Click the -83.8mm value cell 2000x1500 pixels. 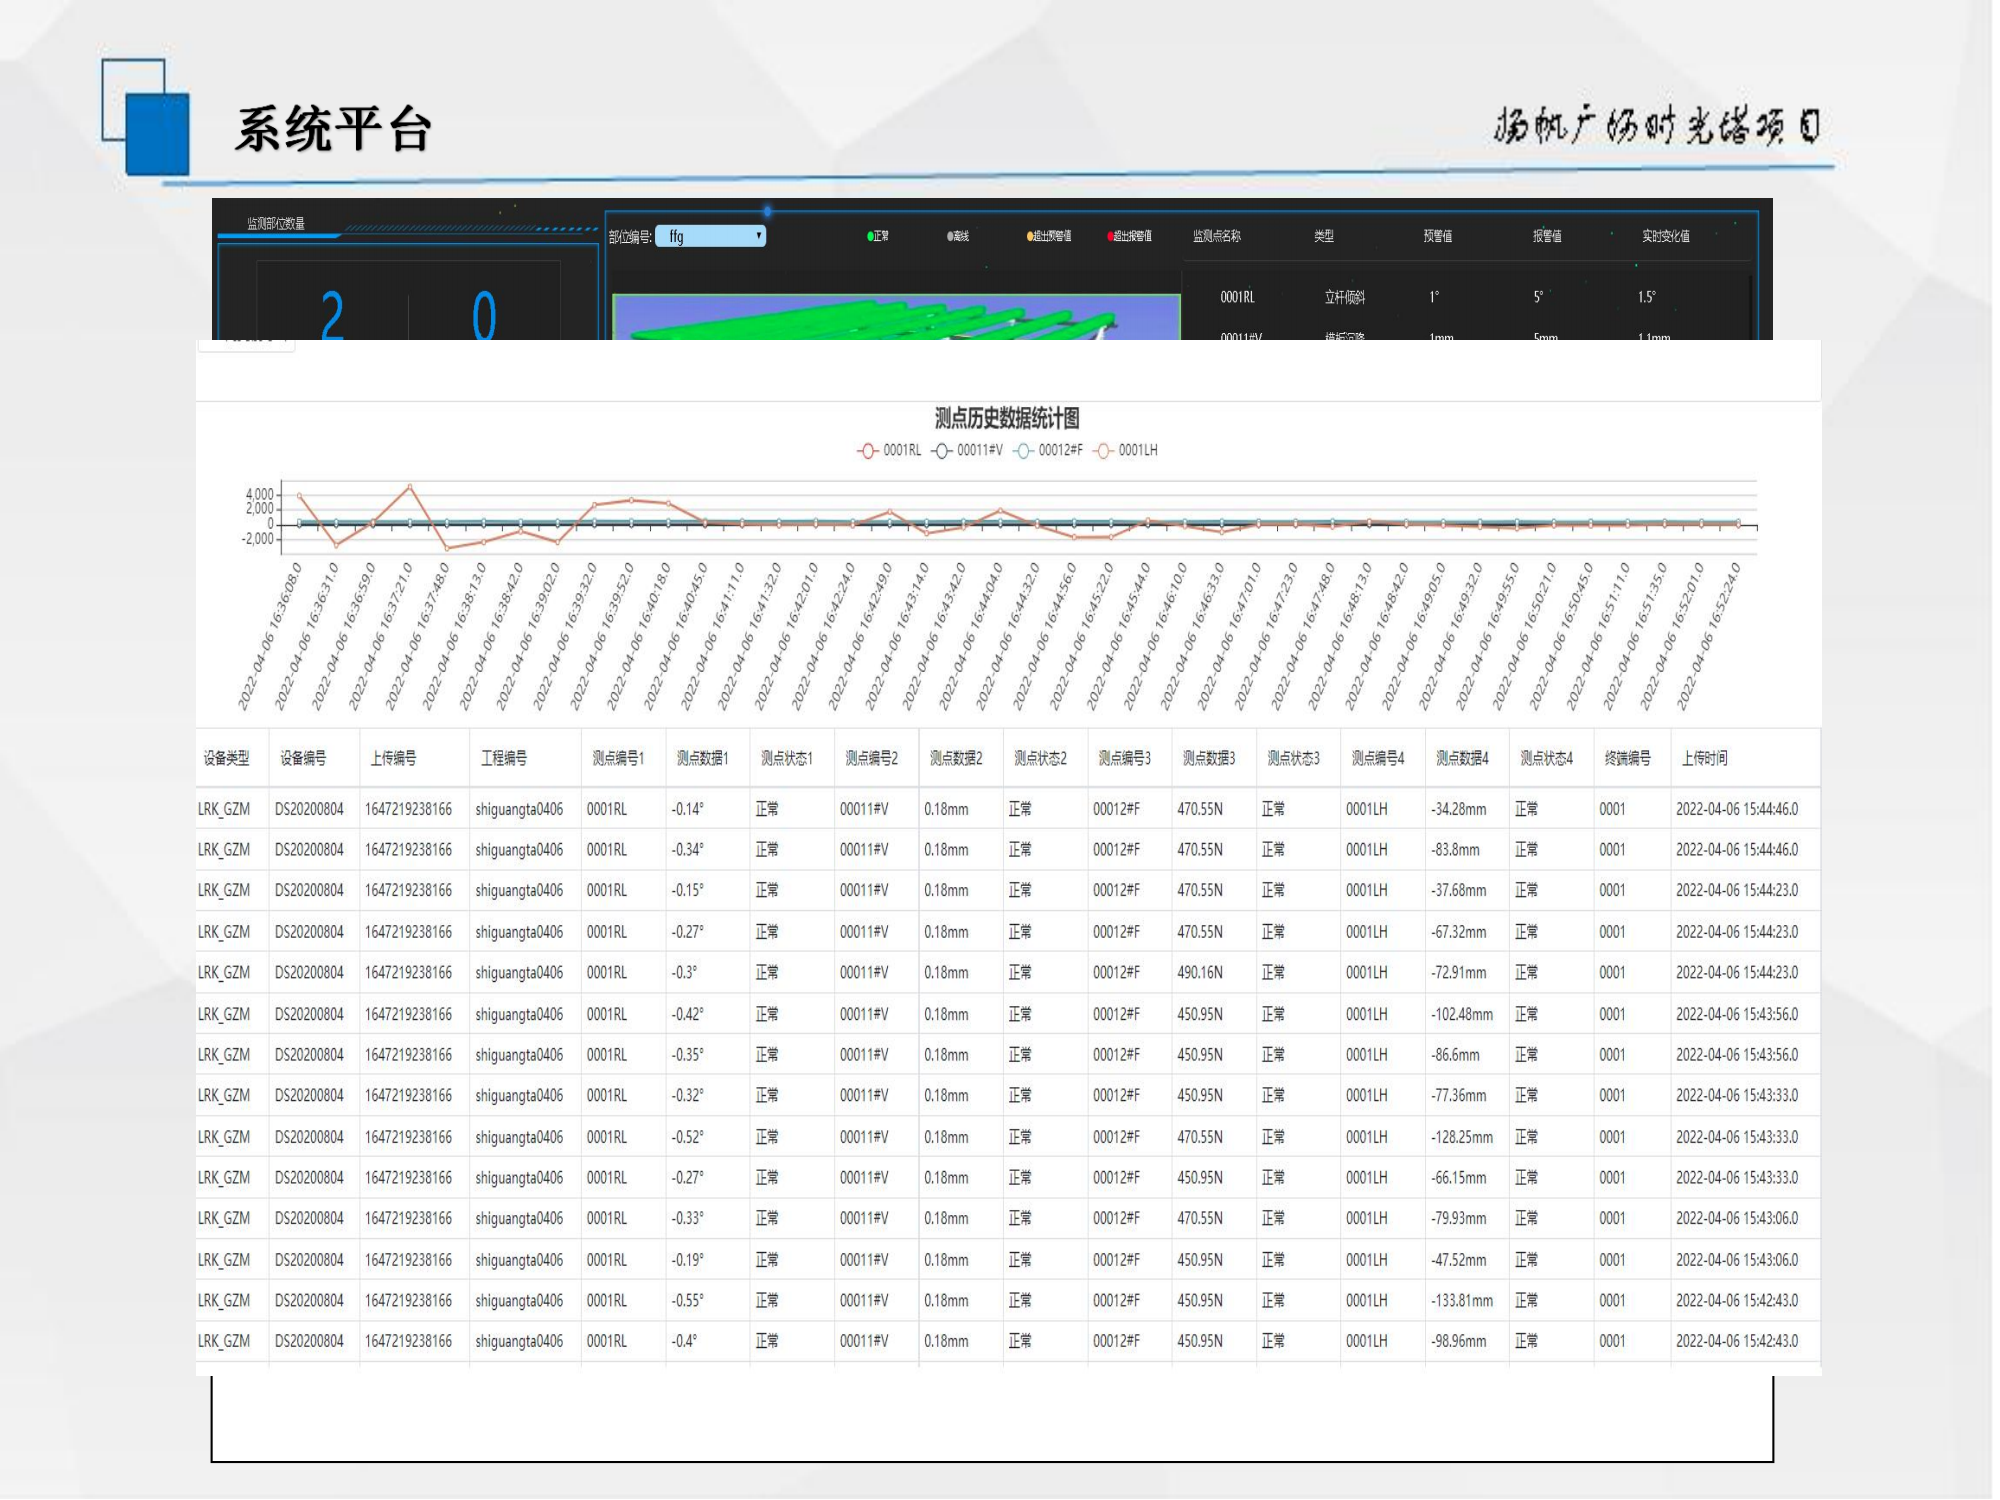[x=1455, y=849]
